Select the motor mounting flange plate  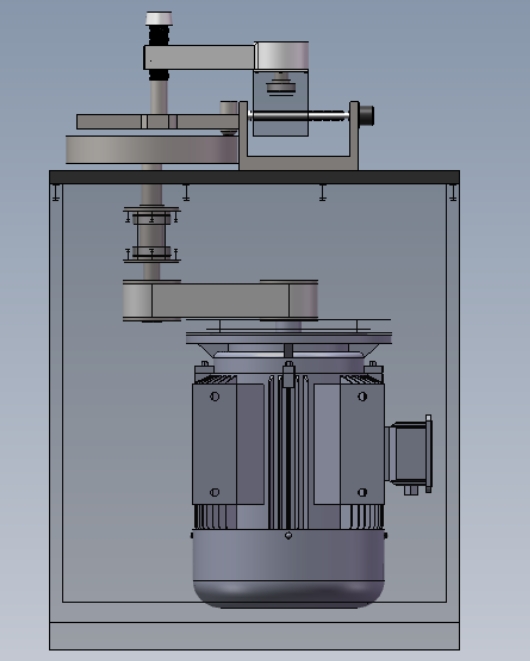289,335
